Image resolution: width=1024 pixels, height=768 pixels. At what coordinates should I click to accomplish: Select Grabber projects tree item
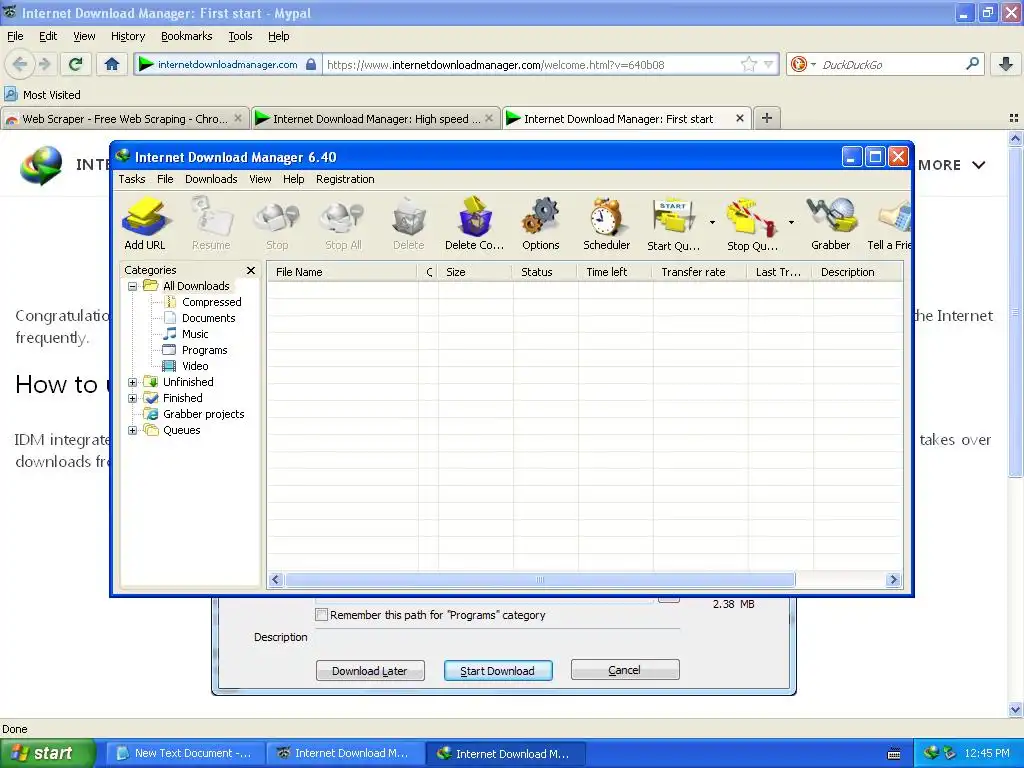point(204,414)
